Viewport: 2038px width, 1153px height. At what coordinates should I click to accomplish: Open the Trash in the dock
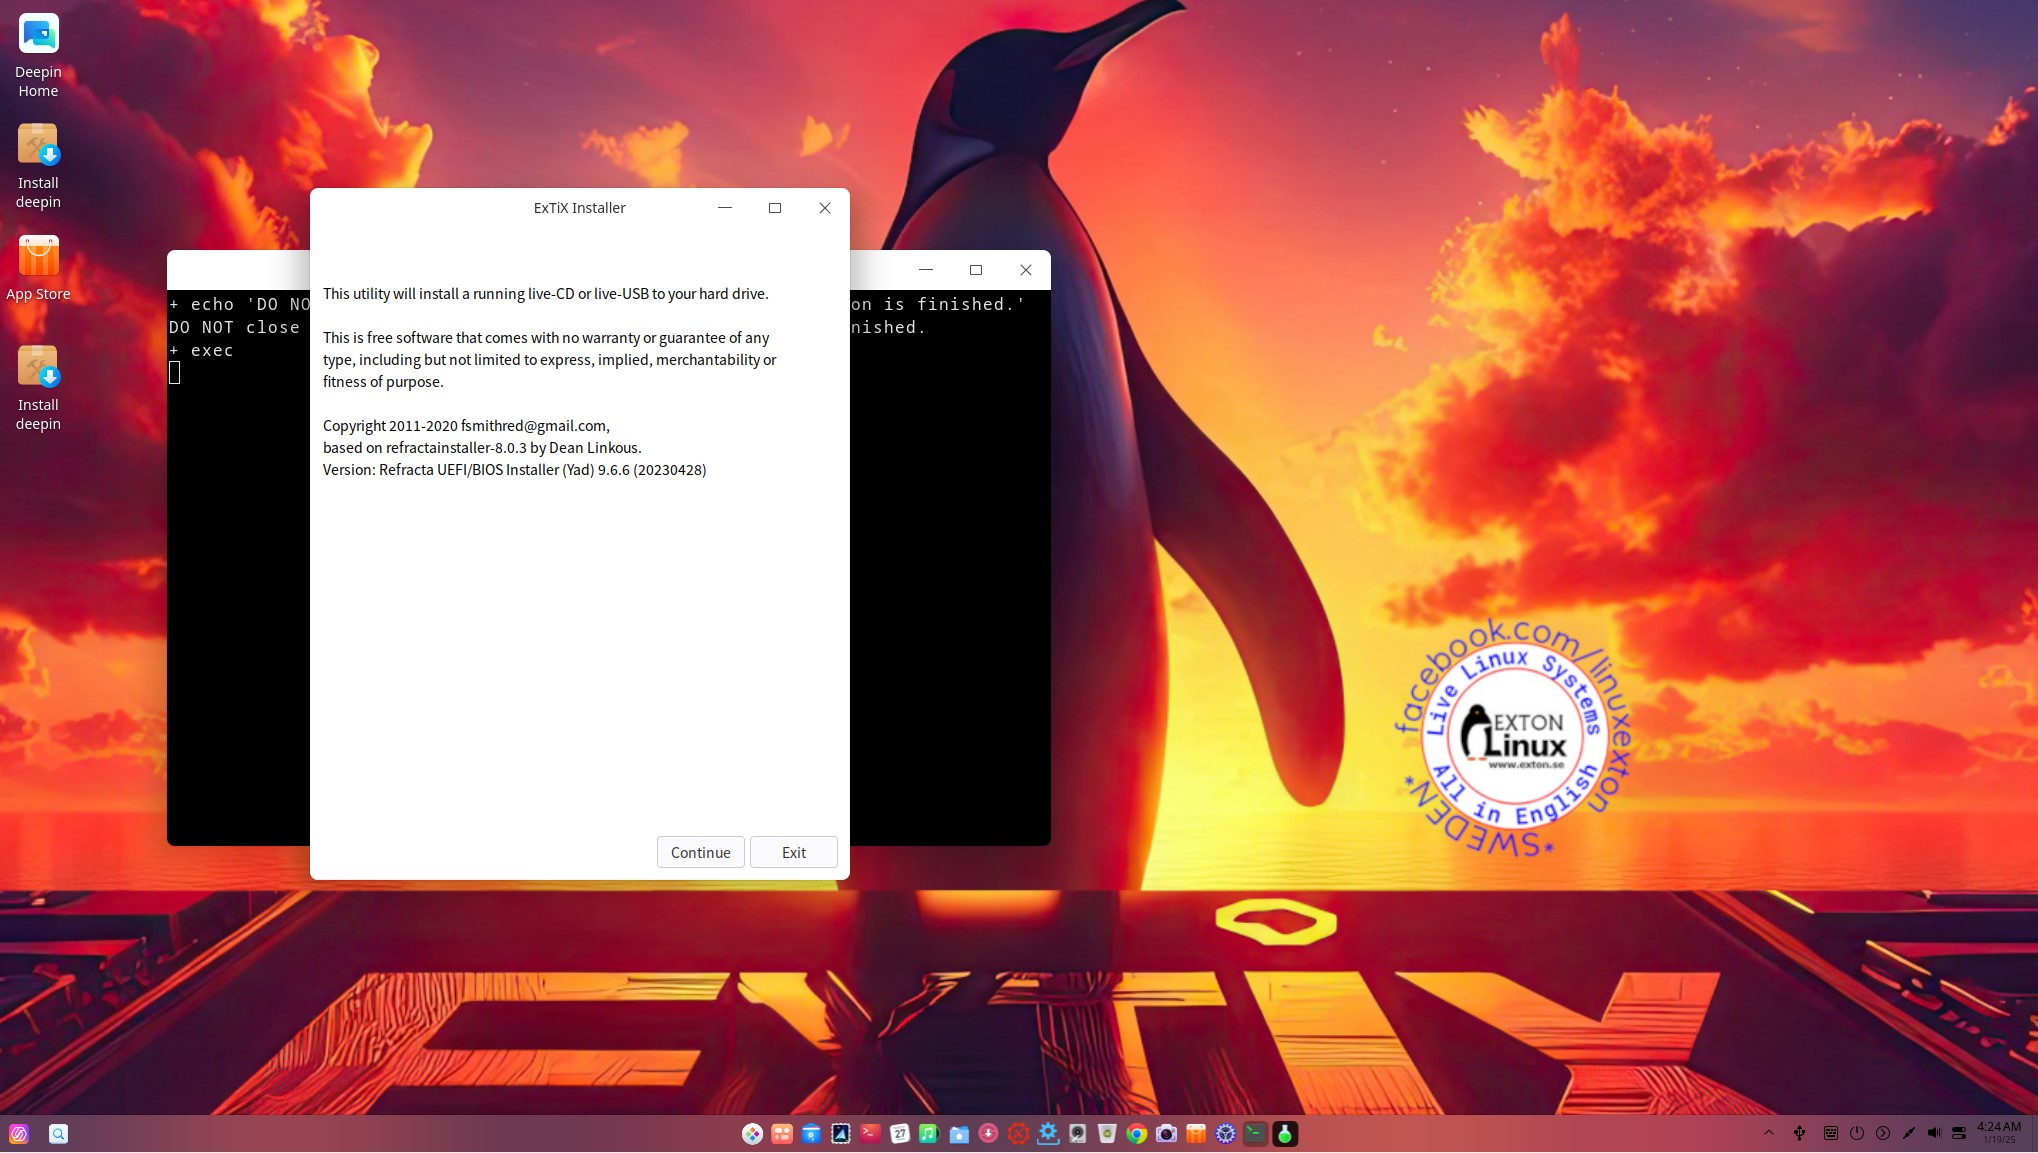tap(1107, 1134)
